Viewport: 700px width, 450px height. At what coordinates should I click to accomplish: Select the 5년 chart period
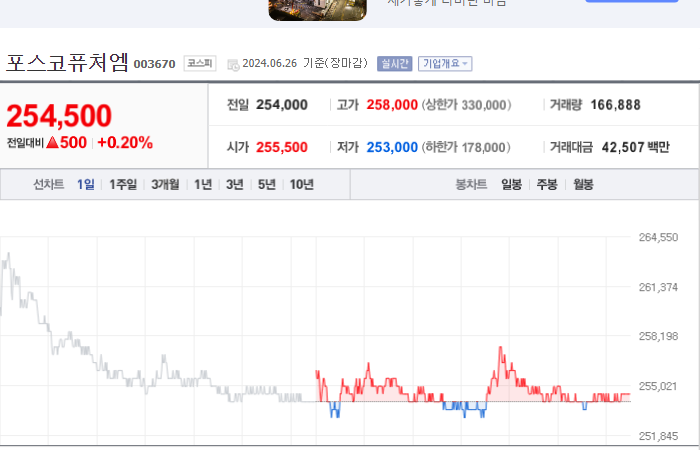267,184
